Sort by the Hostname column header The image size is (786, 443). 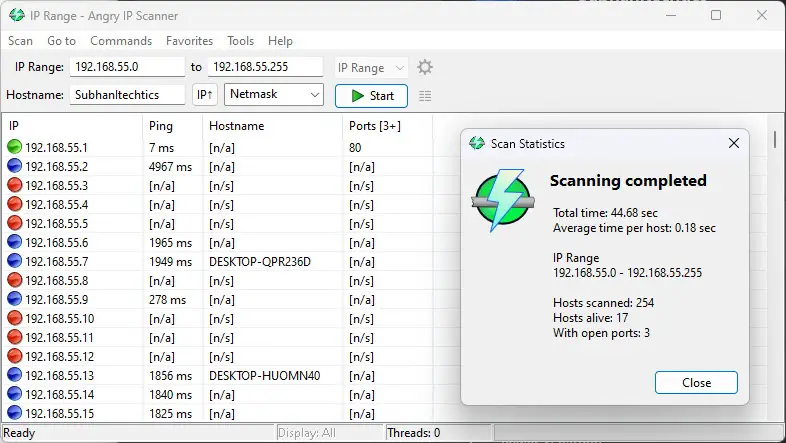[x=273, y=126]
